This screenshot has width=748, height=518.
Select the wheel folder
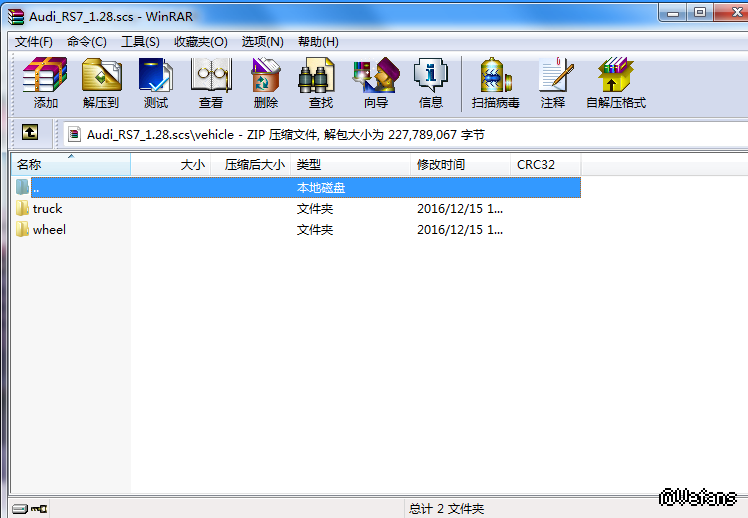[x=48, y=230]
